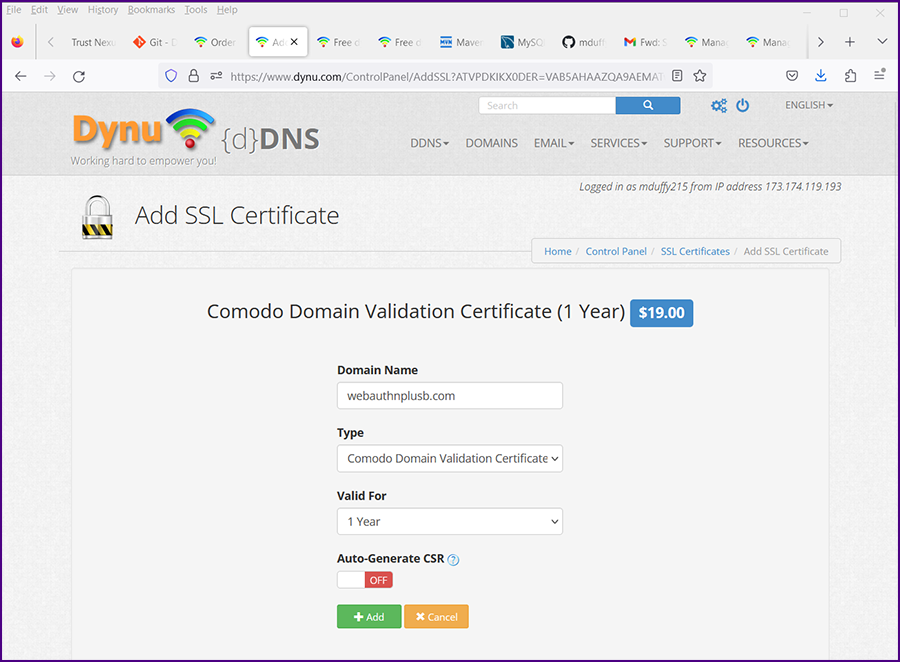Go back to the previous page
The width and height of the screenshot is (900, 662).
point(21,76)
